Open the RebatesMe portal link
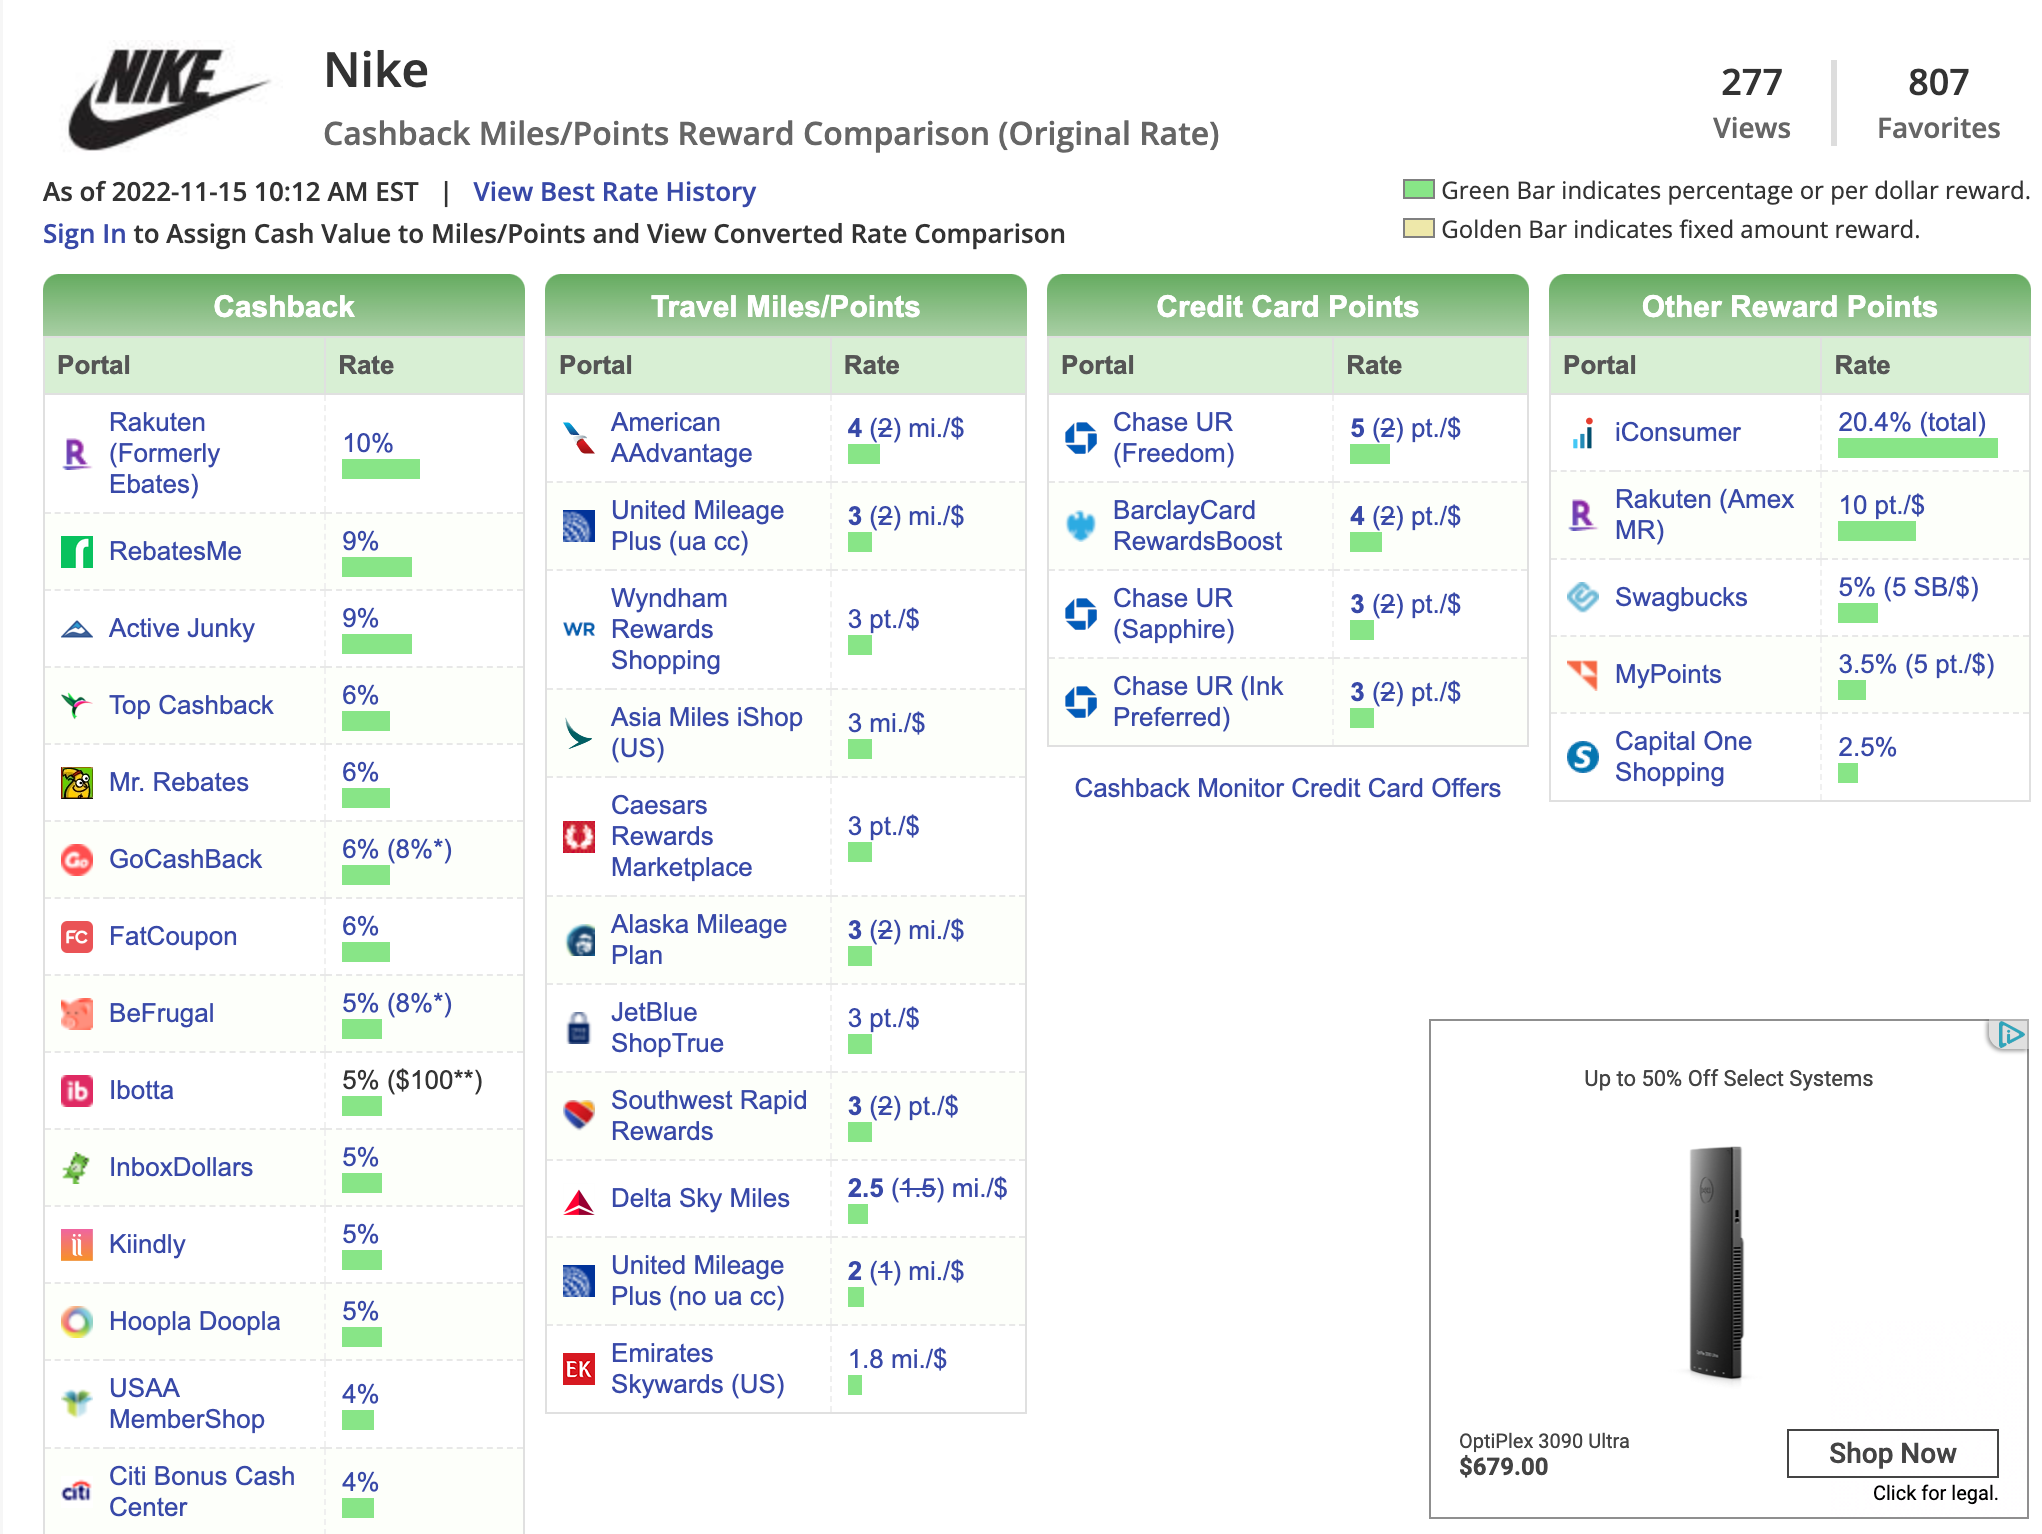This screenshot has height=1534, width=2042. (175, 551)
